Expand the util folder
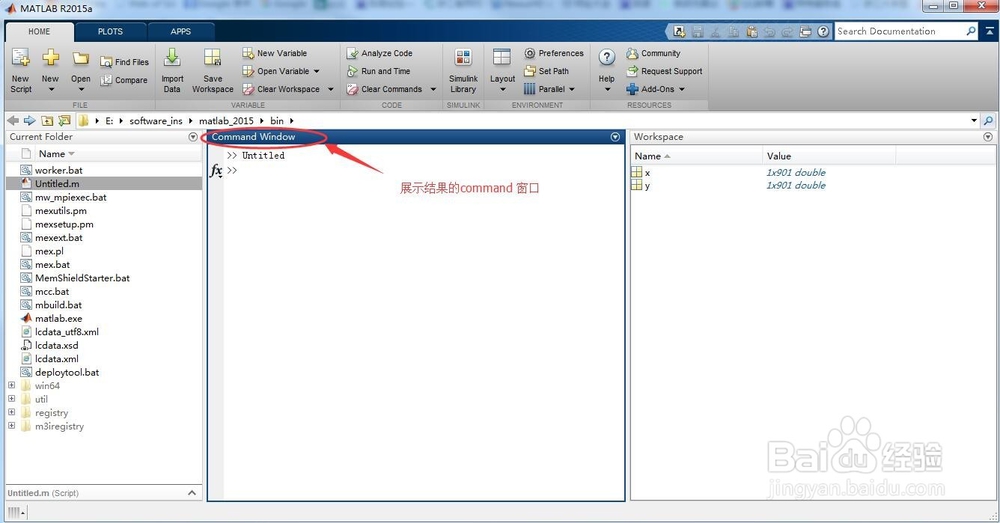The height and width of the screenshot is (523, 1000). [11, 399]
